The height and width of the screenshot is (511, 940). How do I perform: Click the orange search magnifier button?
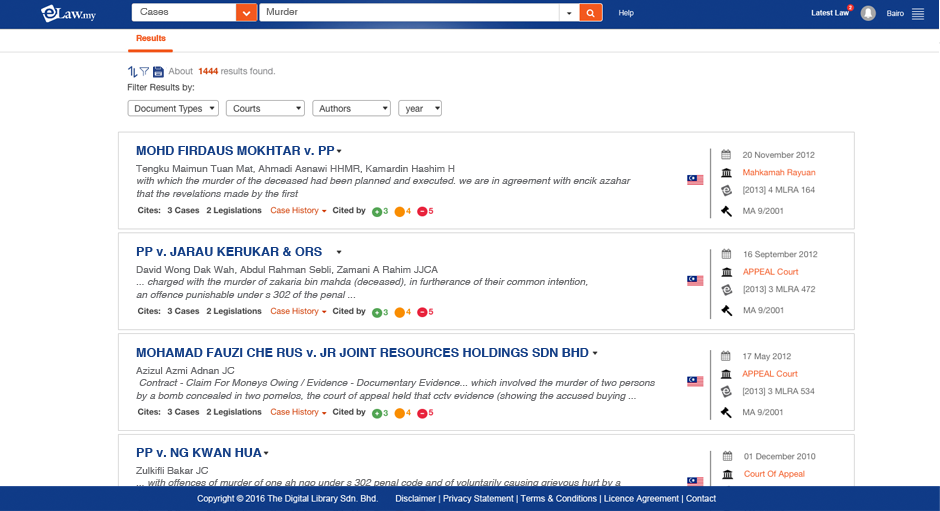(x=591, y=13)
